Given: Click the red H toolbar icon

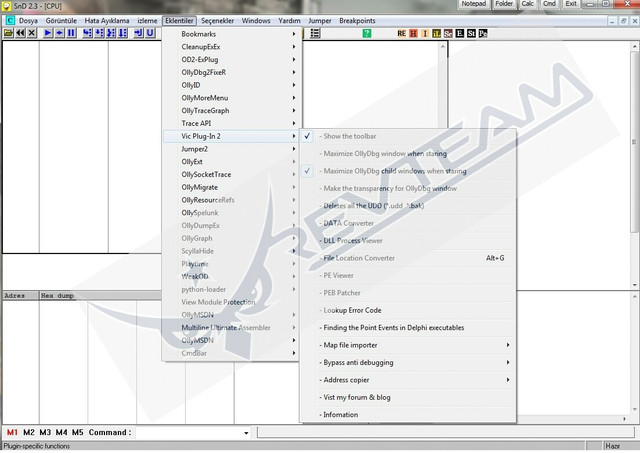Looking at the screenshot, I should click(413, 33).
